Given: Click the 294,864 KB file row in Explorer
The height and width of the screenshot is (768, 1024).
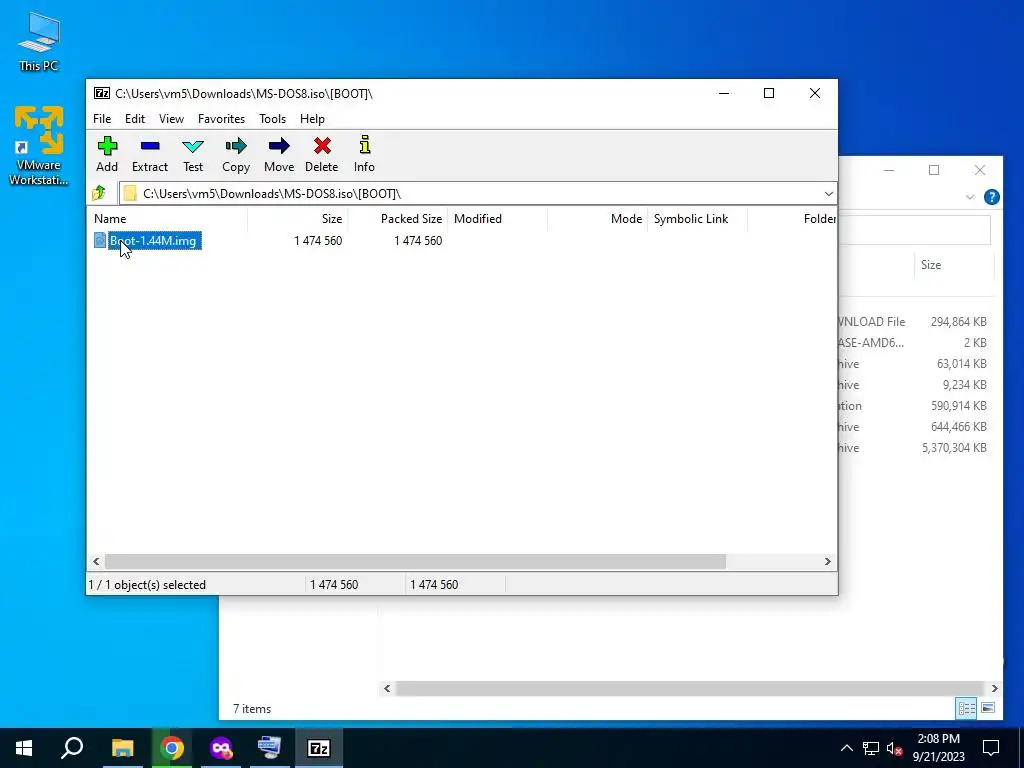Looking at the screenshot, I should pyautogui.click(x=914, y=321).
